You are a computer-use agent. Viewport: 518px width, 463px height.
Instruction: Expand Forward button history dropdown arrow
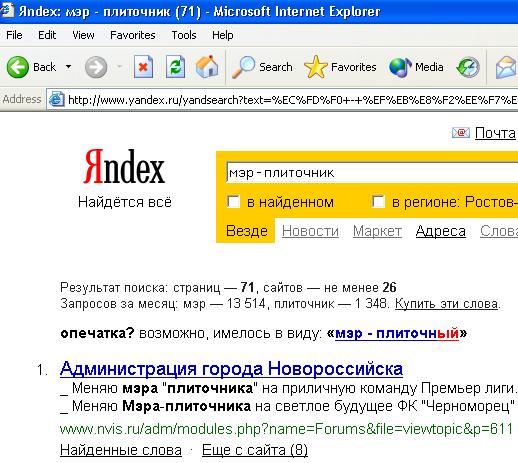click(119, 67)
